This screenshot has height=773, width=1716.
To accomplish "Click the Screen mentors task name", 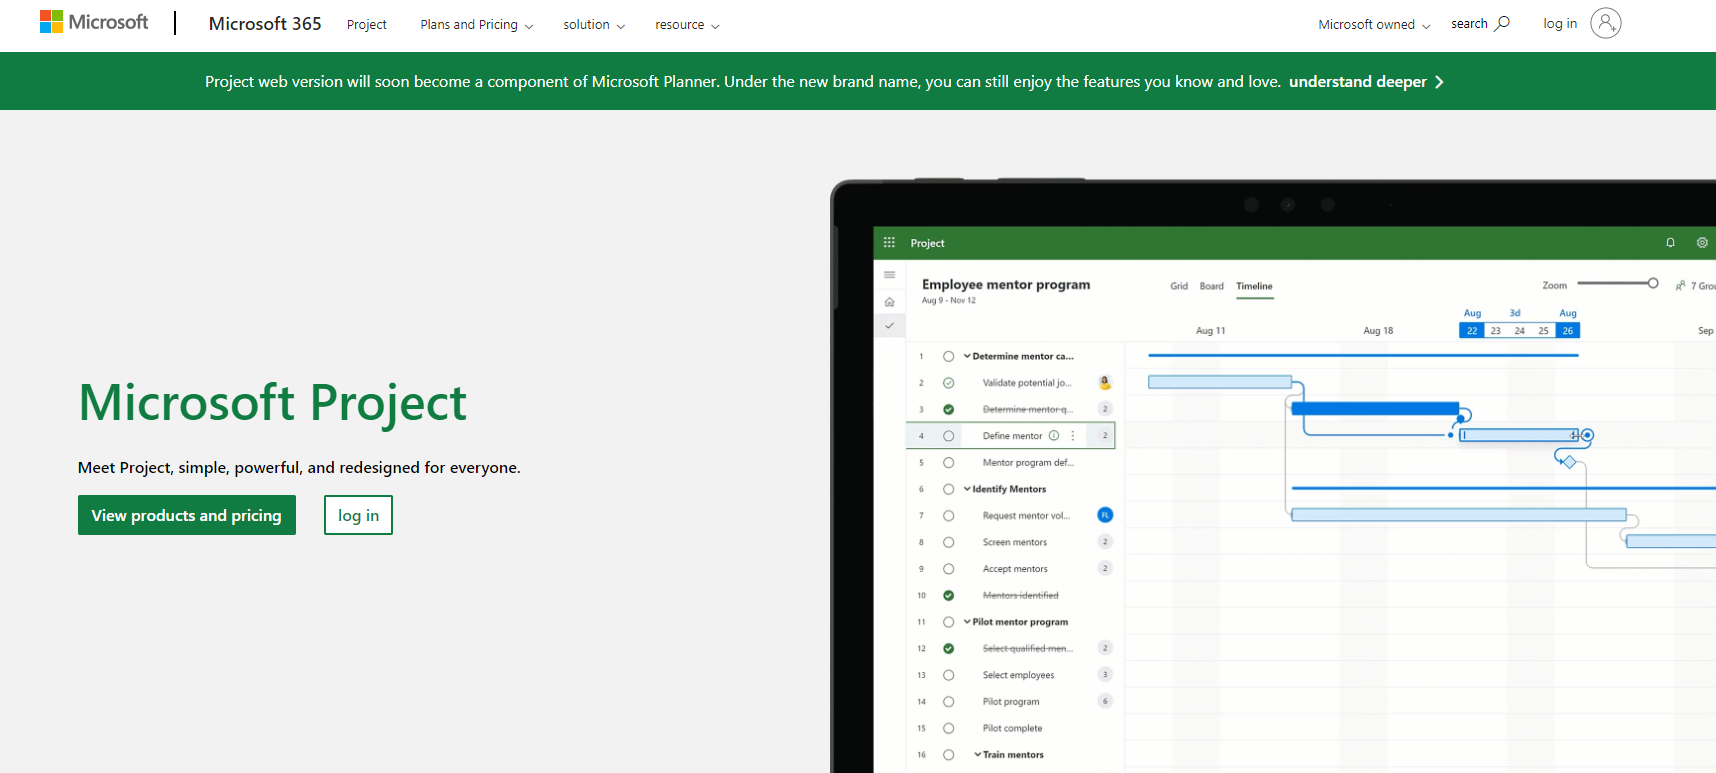I will pos(1014,542).
